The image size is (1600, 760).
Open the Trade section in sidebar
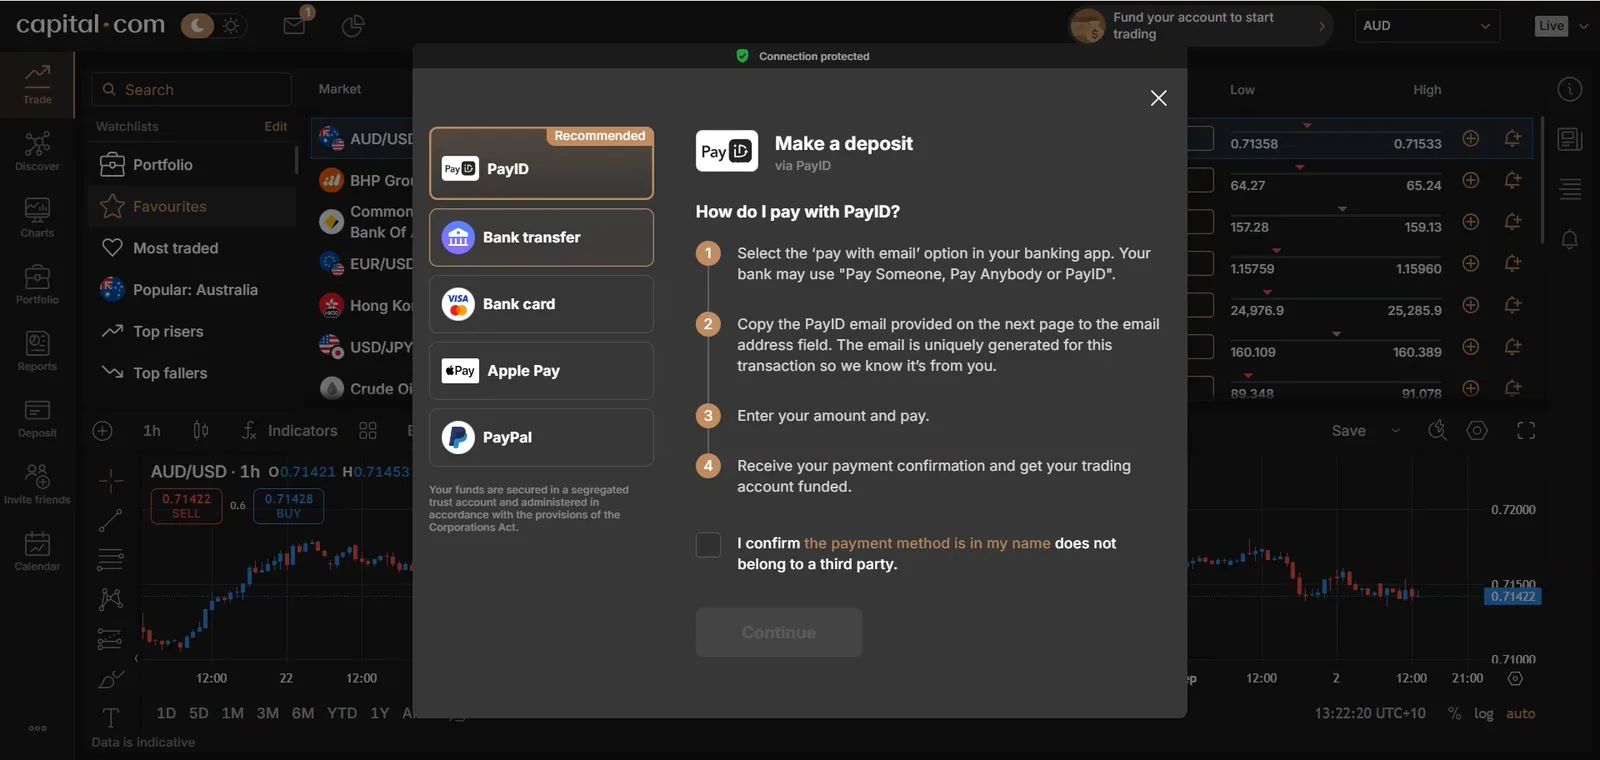[x=37, y=84]
